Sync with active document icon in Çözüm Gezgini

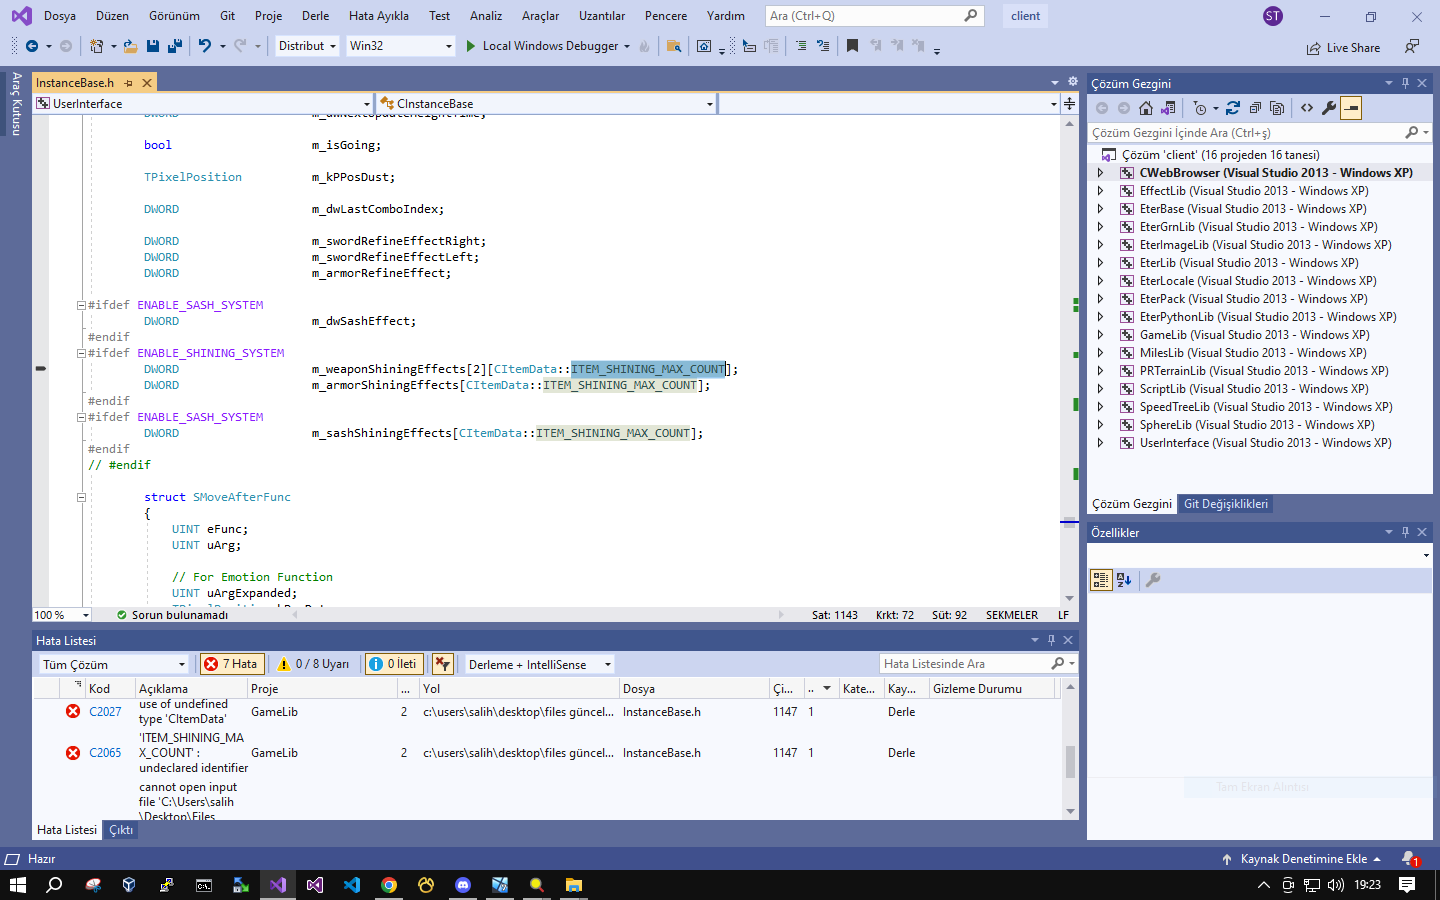[x=1233, y=108]
